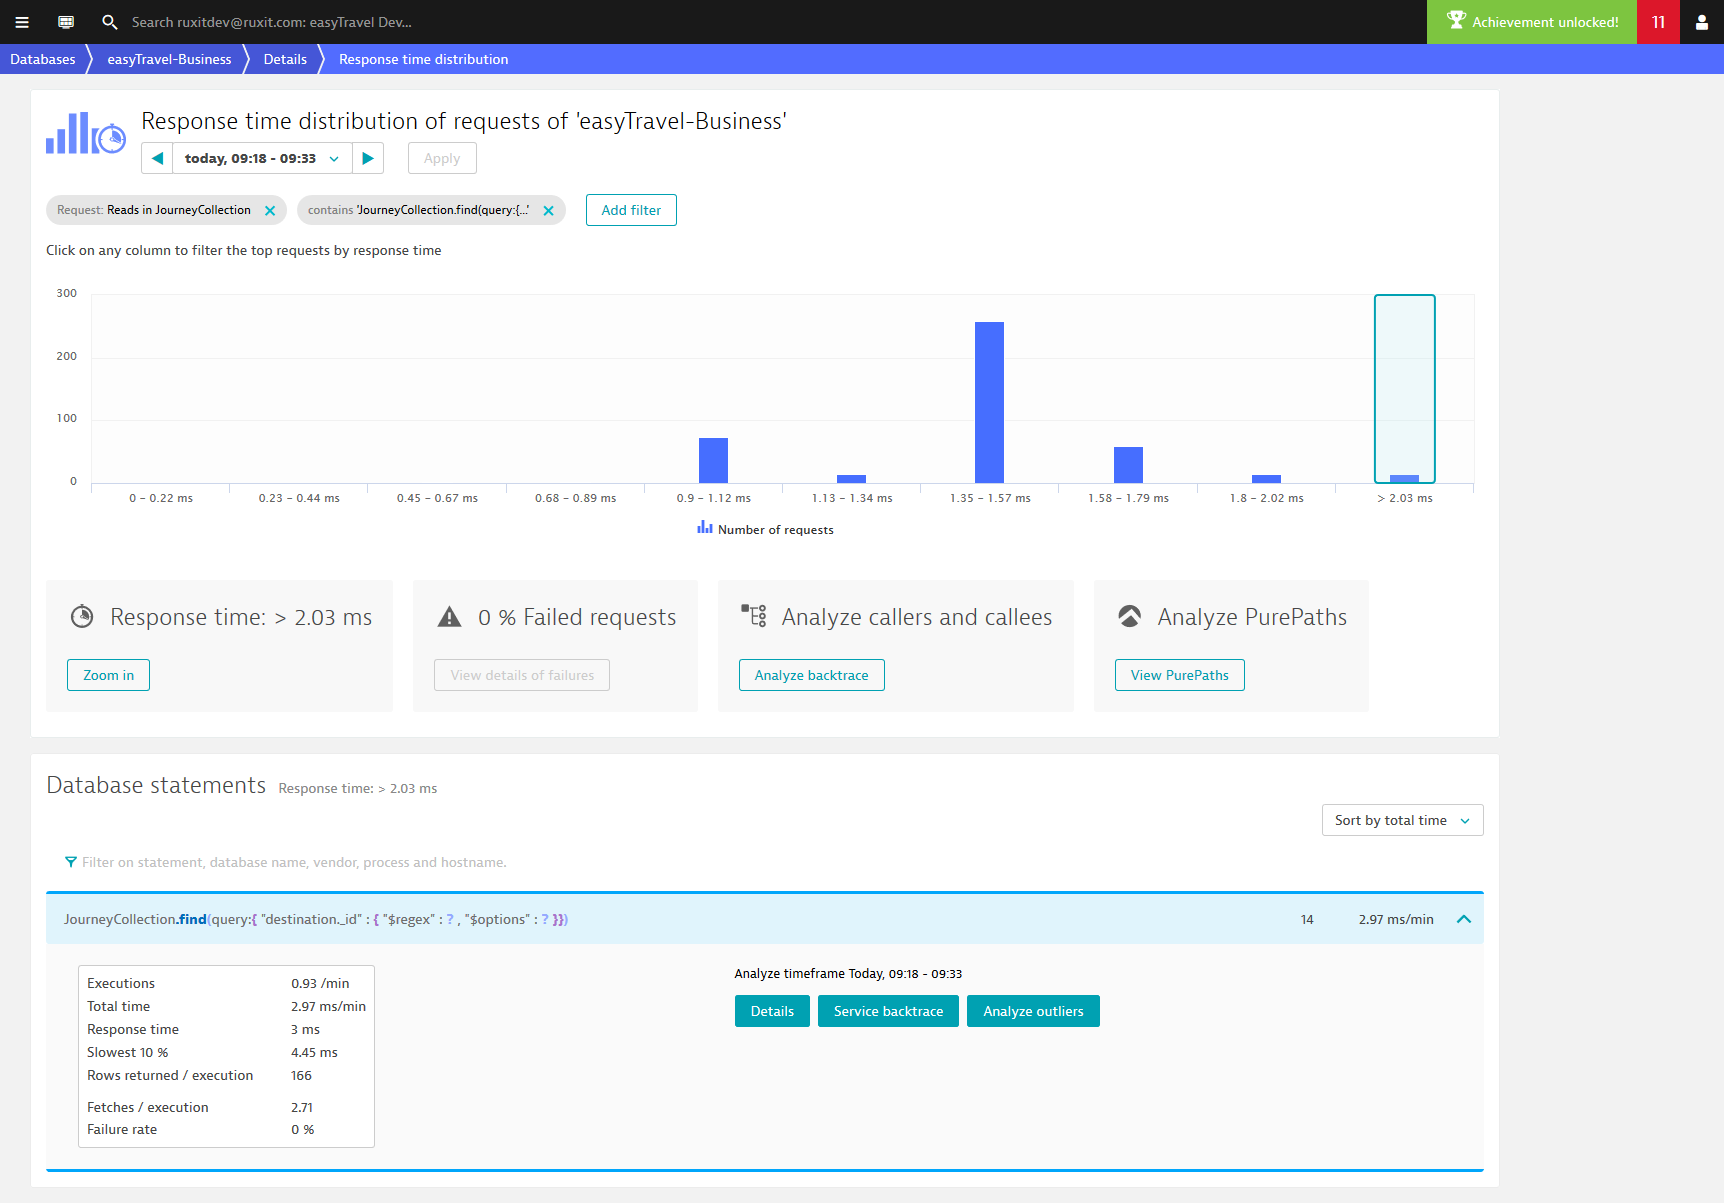
Task: Click the Executions 0.93 /min value
Action: point(320,983)
